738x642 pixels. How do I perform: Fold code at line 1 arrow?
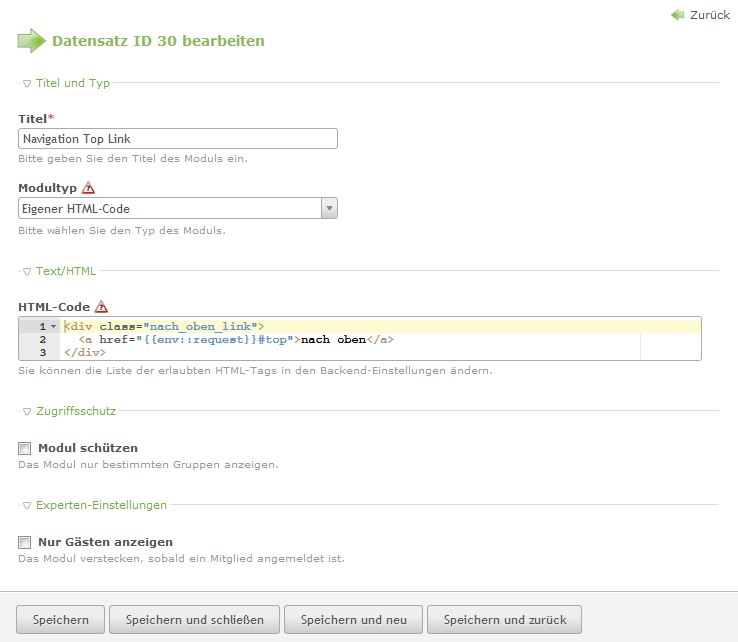point(53,327)
